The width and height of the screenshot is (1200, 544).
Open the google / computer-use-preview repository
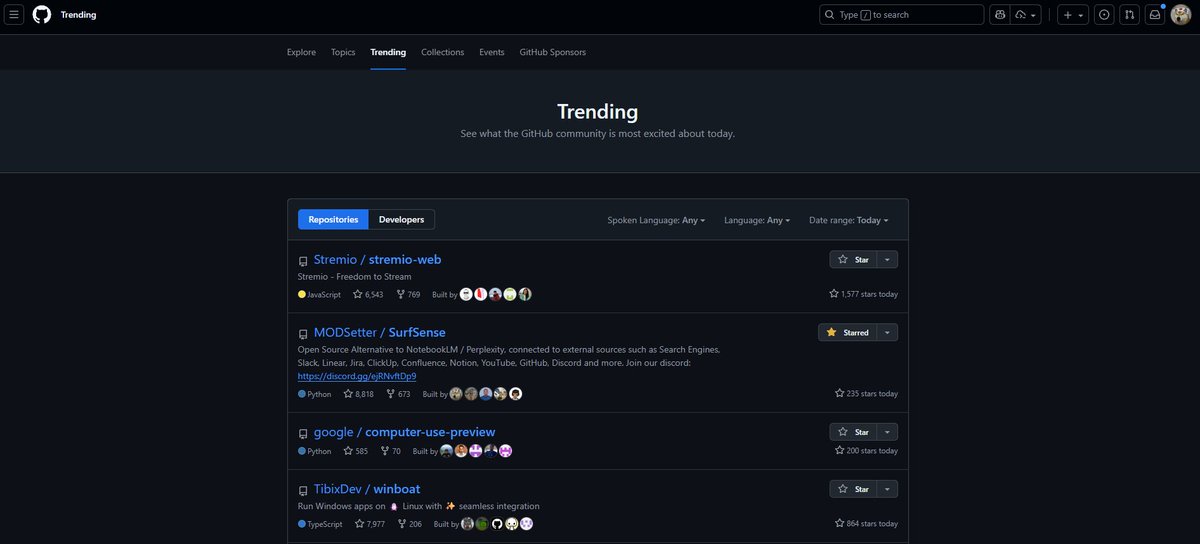click(x=404, y=433)
